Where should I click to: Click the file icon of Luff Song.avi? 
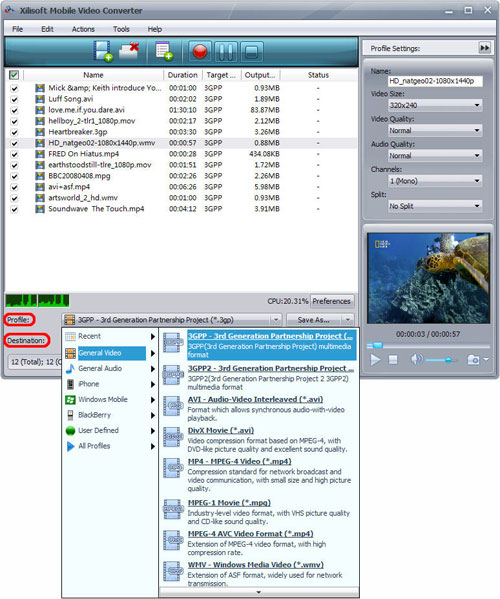point(40,99)
